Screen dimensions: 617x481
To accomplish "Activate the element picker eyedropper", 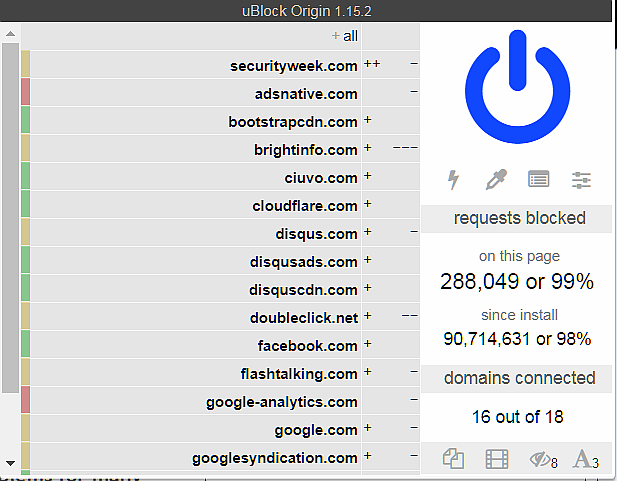I will [x=496, y=180].
